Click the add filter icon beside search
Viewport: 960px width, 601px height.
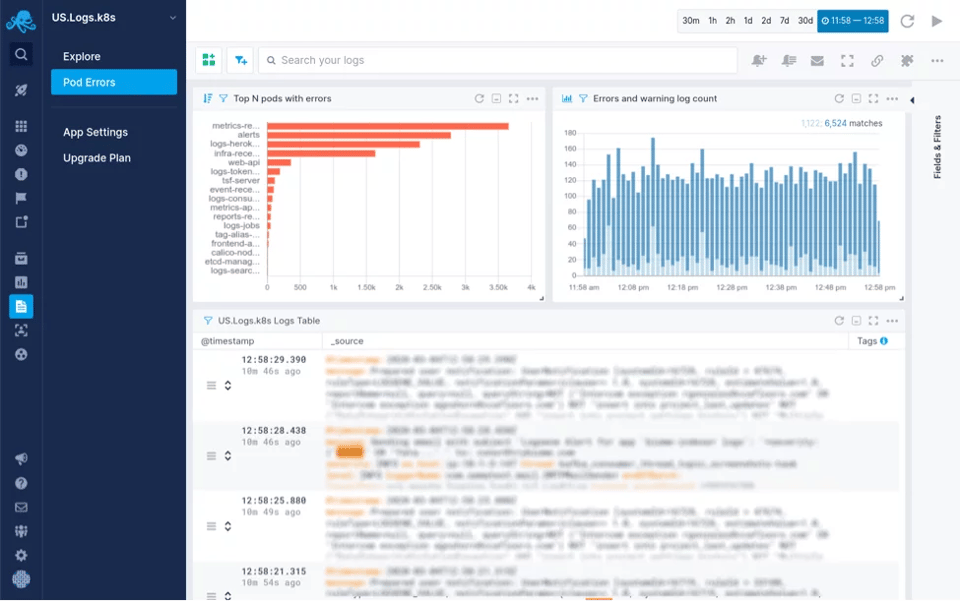tap(241, 60)
